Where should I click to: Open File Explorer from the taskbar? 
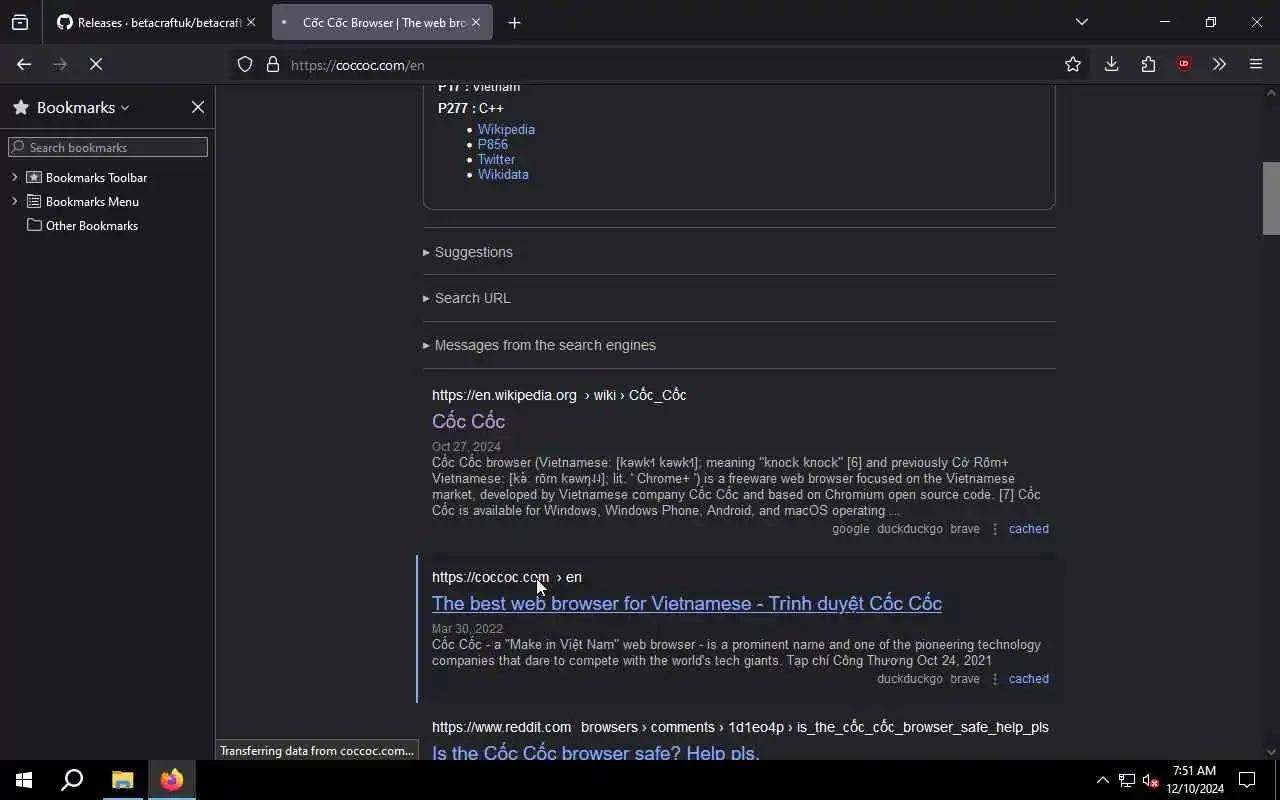tap(122, 780)
